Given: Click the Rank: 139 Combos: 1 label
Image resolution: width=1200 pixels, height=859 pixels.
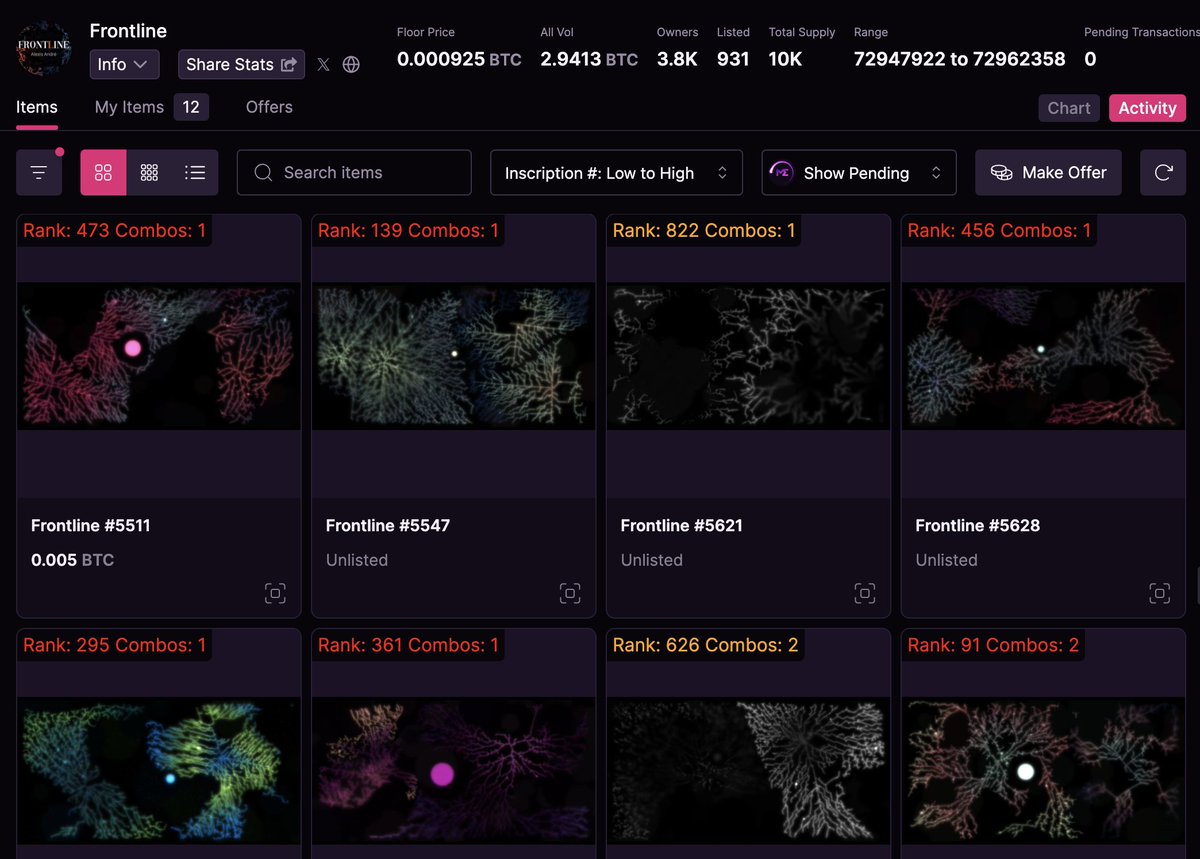Looking at the screenshot, I should pos(408,231).
